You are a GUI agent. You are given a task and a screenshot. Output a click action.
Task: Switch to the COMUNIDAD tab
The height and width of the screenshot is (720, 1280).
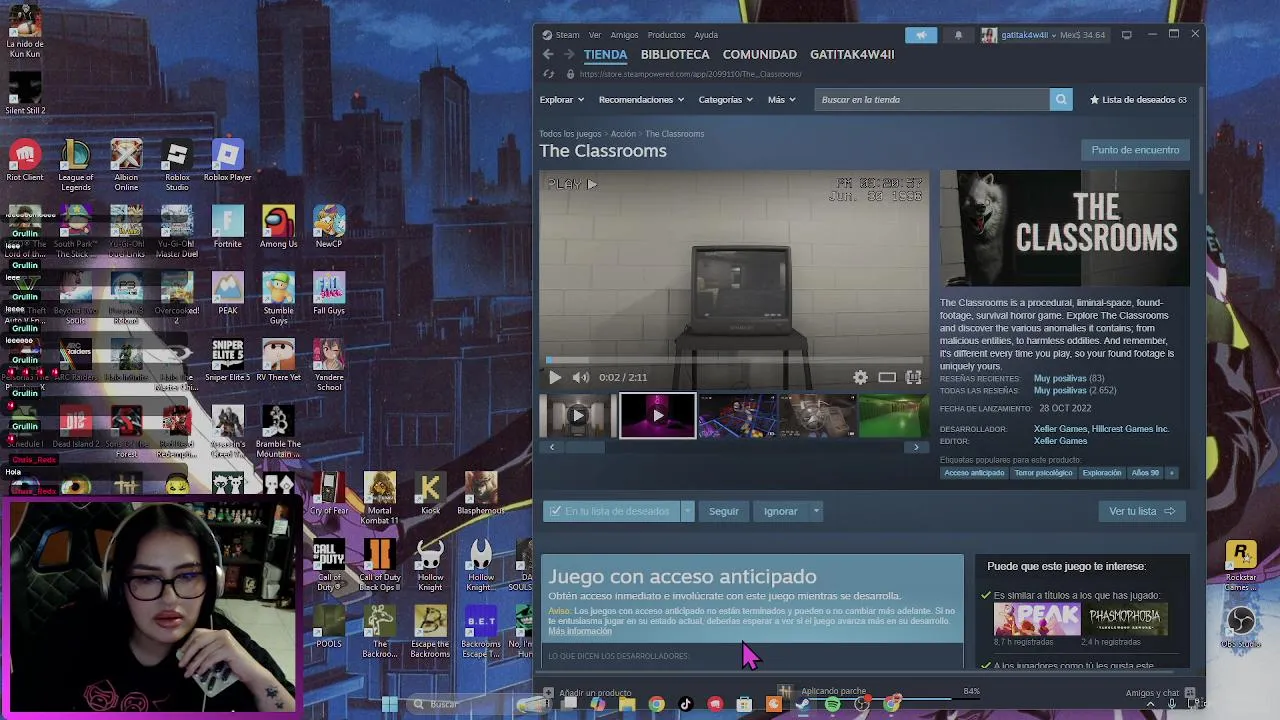click(x=760, y=55)
